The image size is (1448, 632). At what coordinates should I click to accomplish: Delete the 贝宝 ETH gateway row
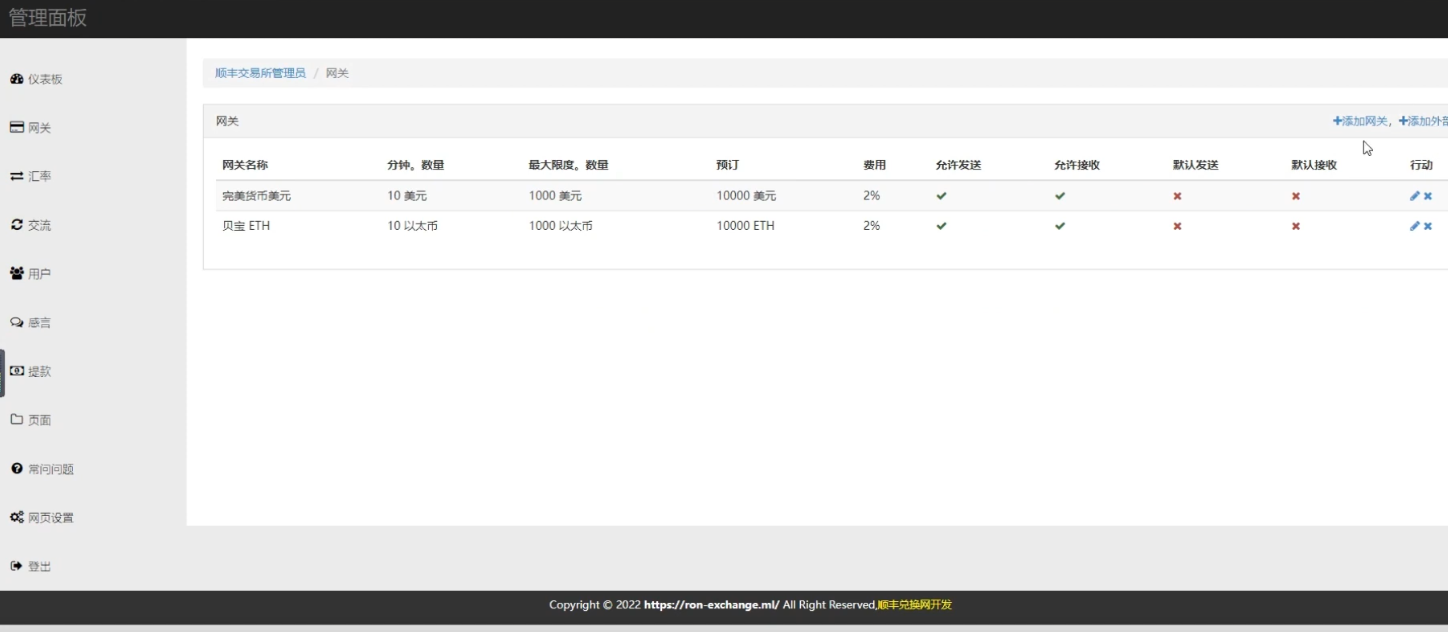click(x=1428, y=226)
